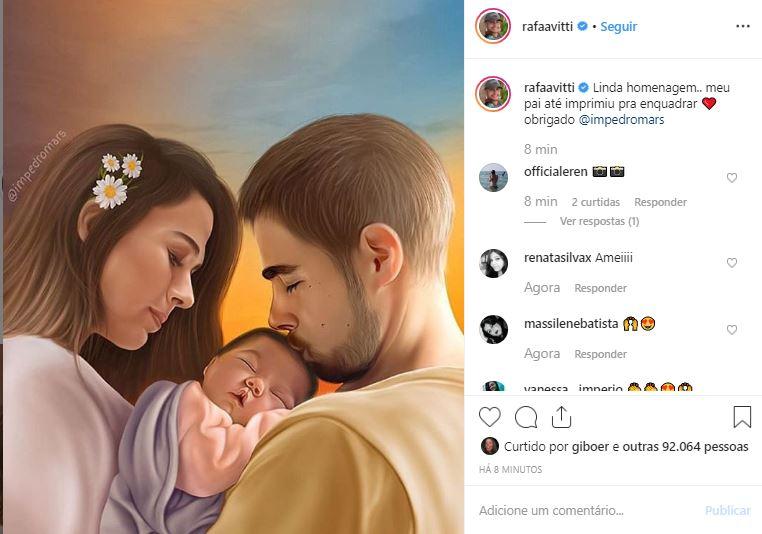Reply to renatasilvax comment via Responder
This screenshot has height=534, width=762.
[600, 288]
